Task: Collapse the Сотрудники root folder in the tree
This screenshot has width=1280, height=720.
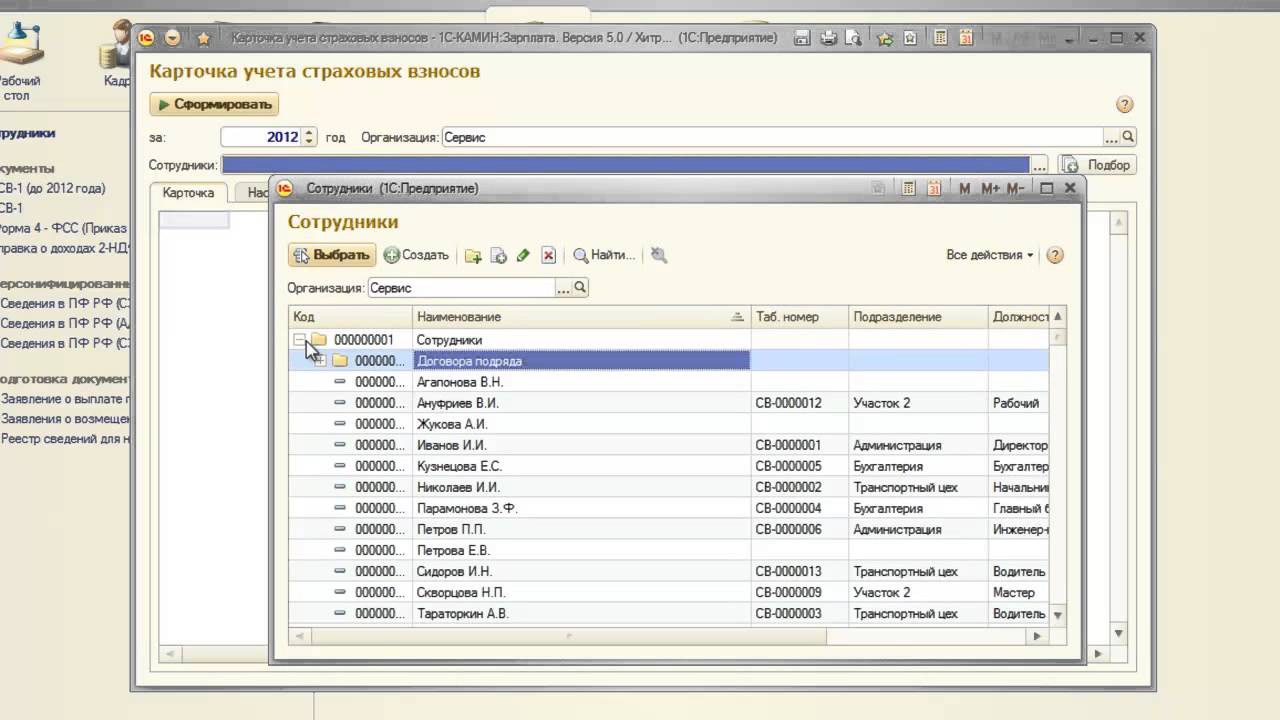Action: point(299,340)
